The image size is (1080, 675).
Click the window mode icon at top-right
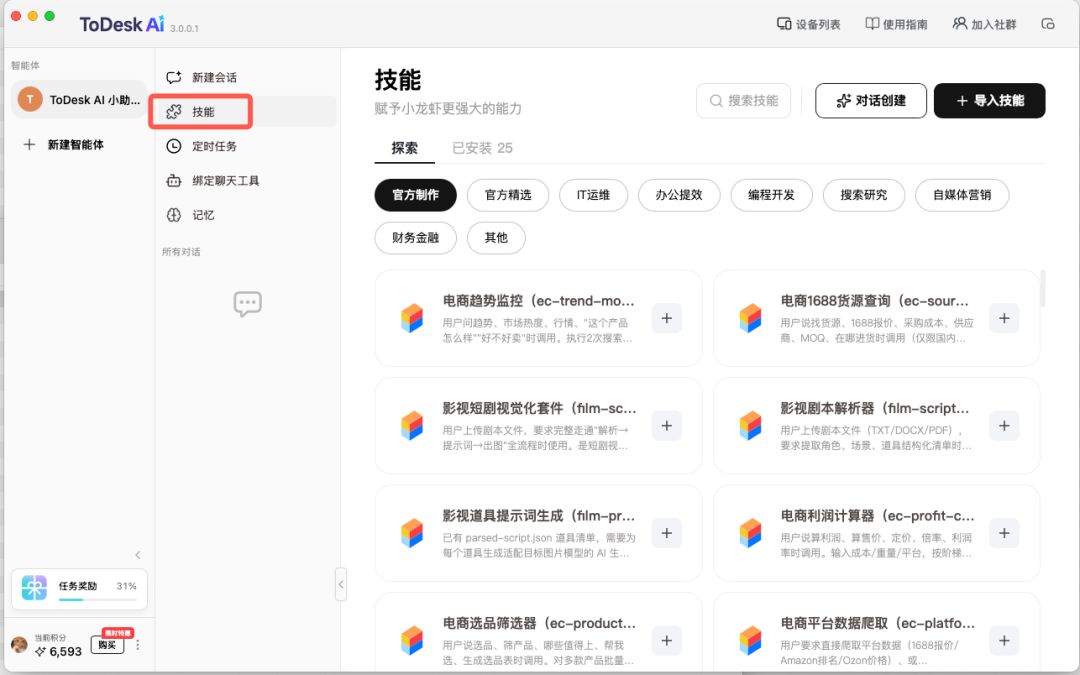1048,24
